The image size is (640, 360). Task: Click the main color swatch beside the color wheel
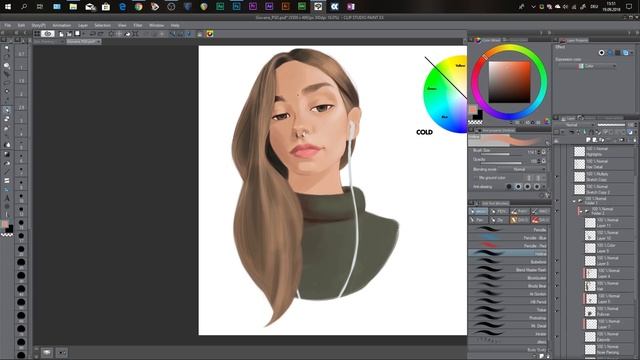point(473,109)
